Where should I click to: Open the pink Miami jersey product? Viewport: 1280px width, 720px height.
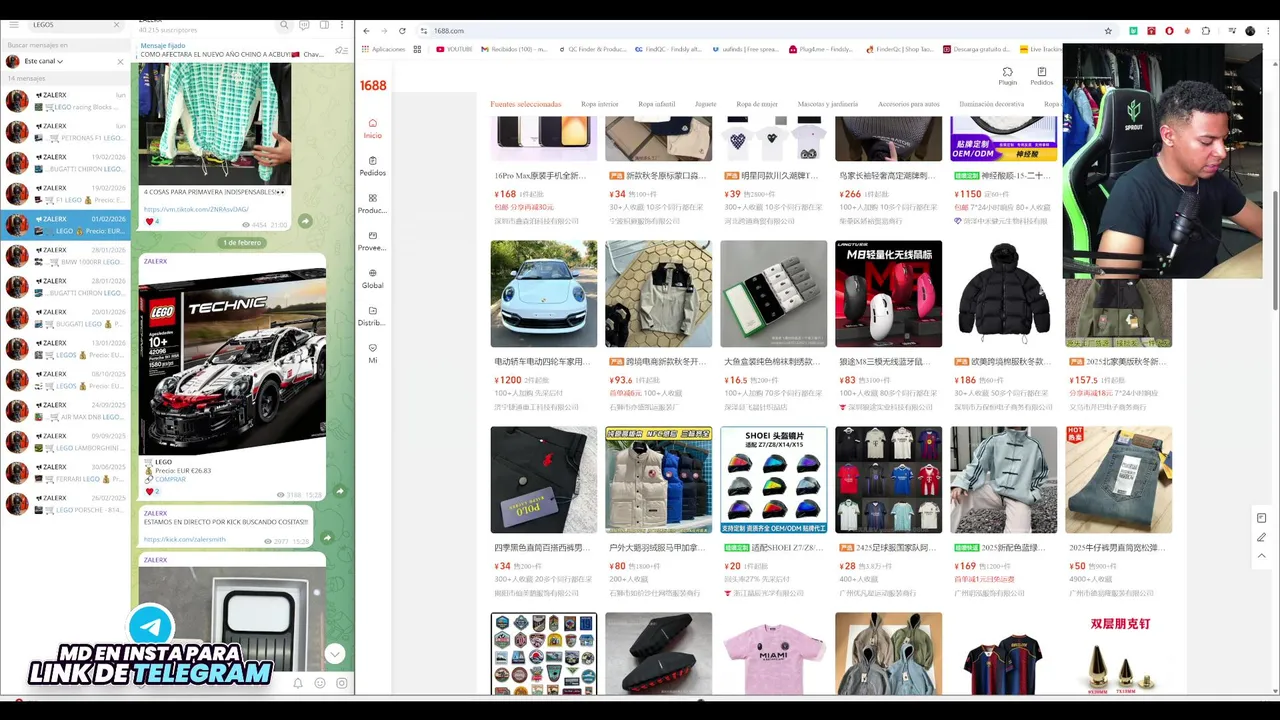tap(774, 653)
